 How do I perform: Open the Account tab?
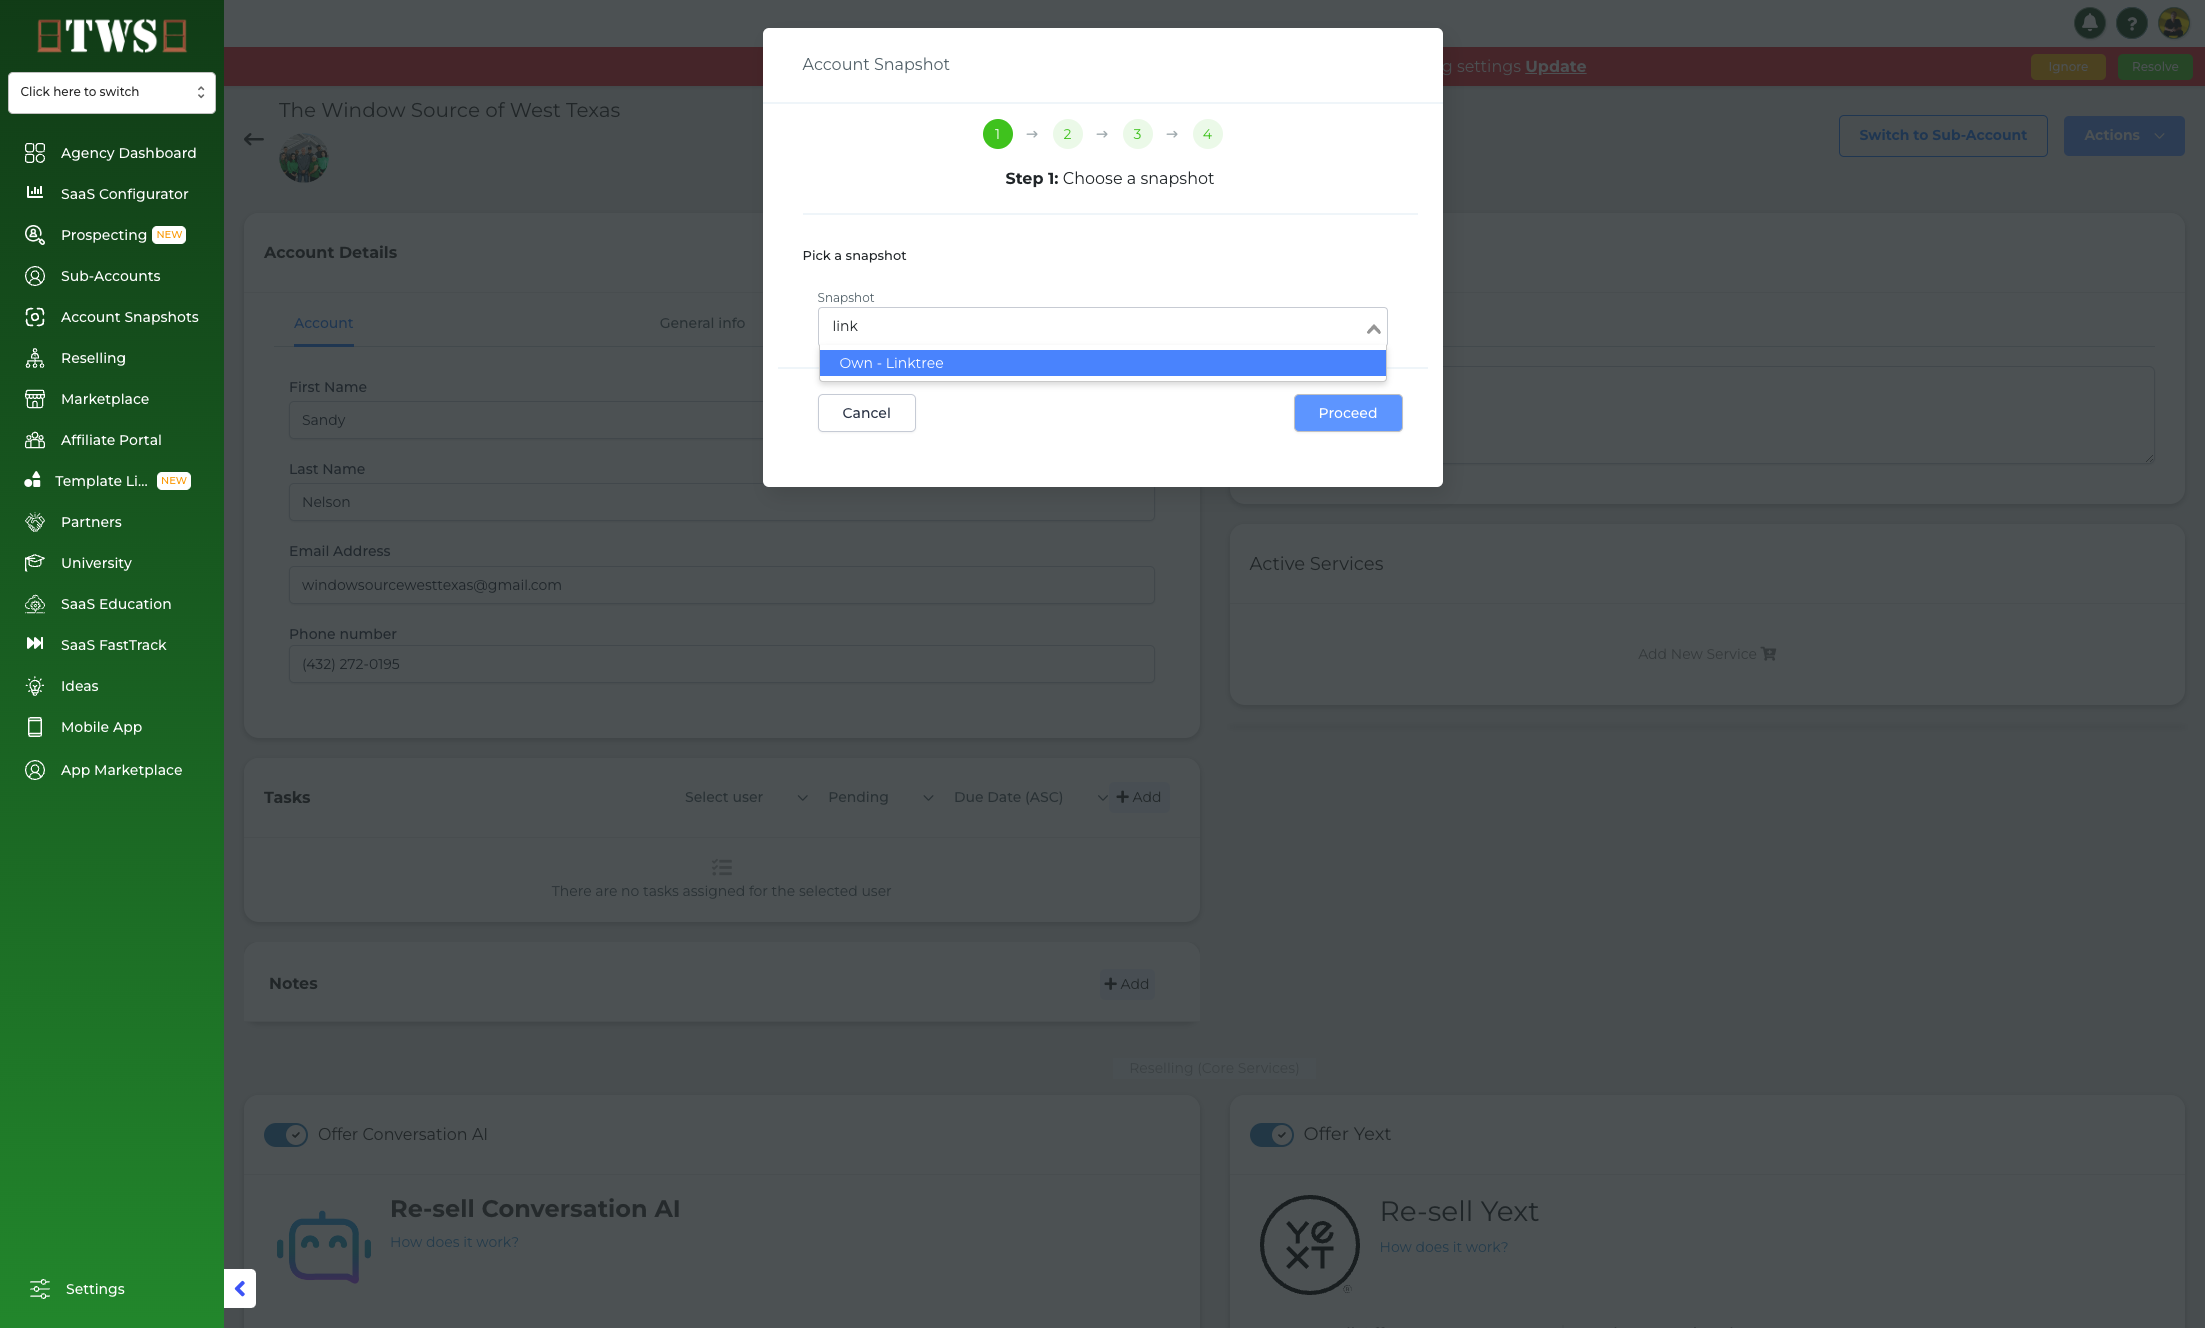pos(323,323)
